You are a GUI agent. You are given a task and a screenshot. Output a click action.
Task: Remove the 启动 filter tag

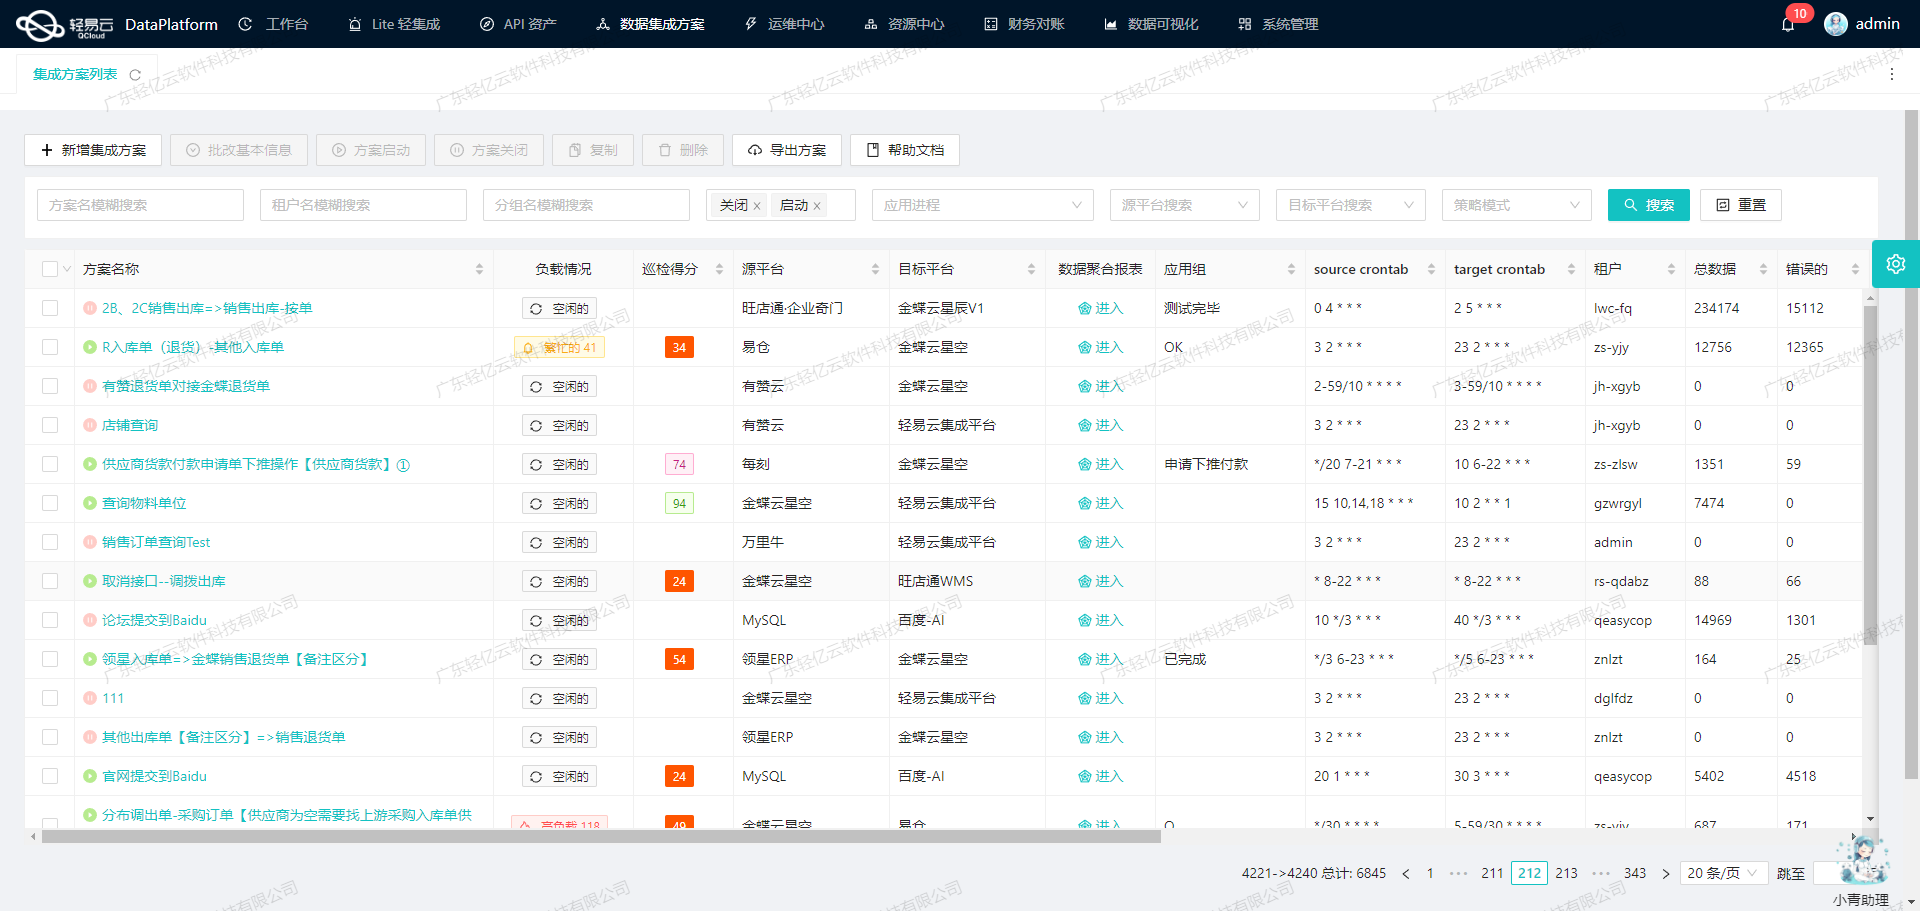817,206
